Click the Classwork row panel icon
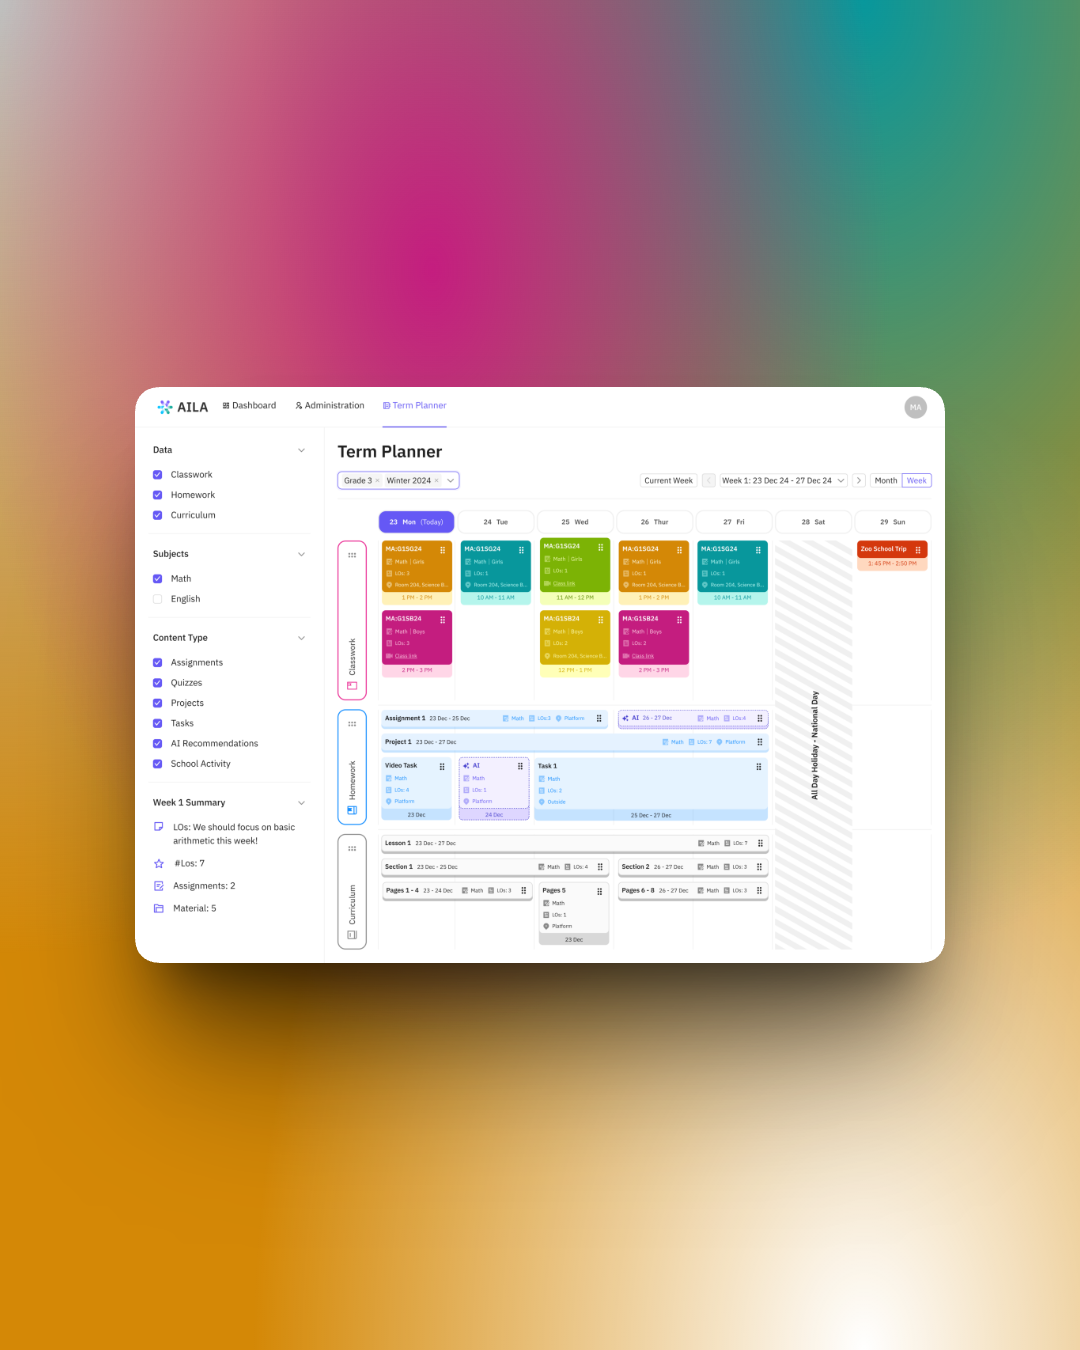The image size is (1080, 1350). click(x=352, y=686)
